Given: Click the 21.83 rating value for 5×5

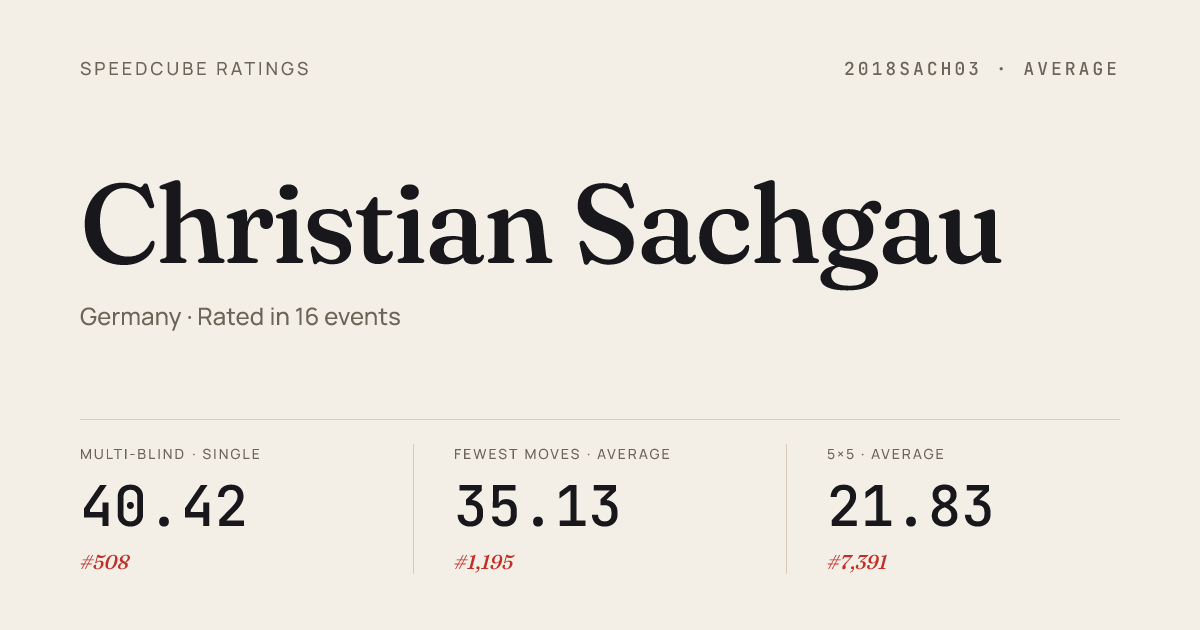Looking at the screenshot, I should 910,507.
